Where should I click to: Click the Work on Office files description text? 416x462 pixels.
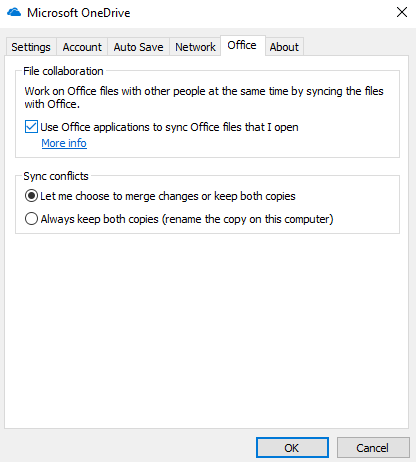click(204, 97)
